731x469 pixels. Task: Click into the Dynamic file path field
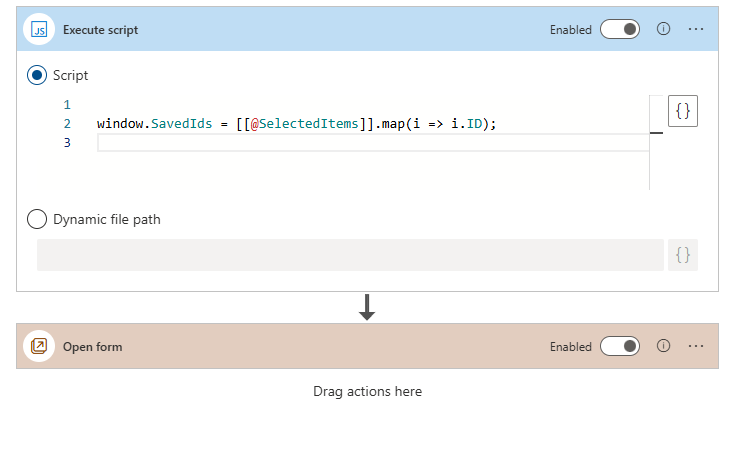click(350, 255)
